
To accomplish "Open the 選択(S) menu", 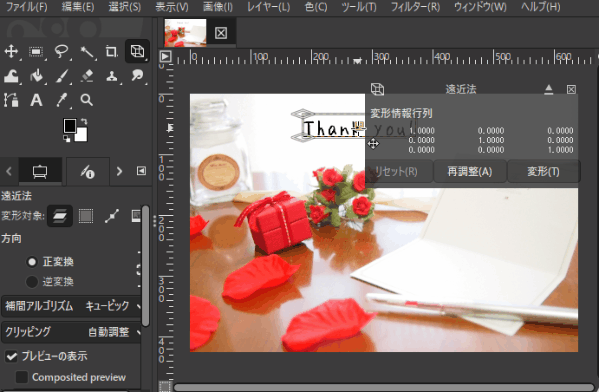I will coord(125,7).
